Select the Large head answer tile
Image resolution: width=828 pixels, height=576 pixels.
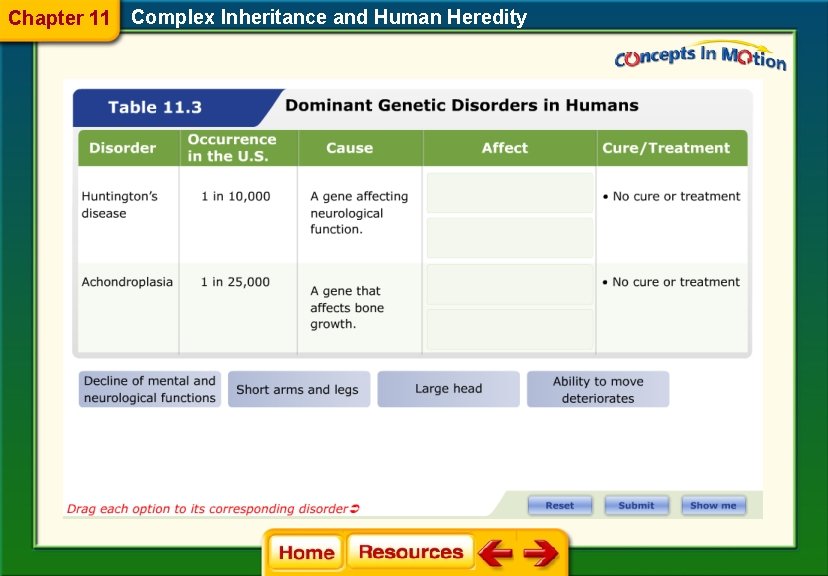coord(447,388)
